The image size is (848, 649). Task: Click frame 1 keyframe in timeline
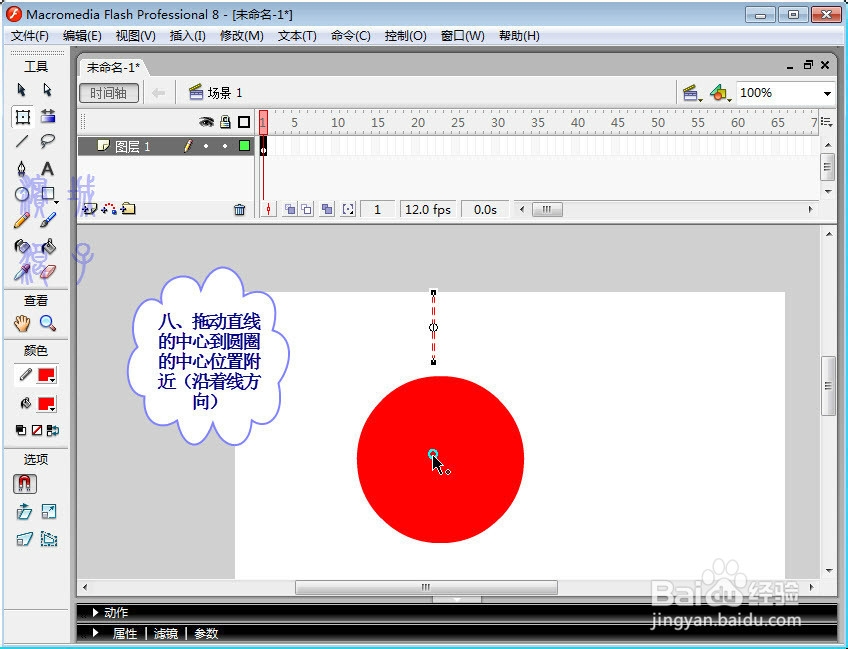tap(263, 146)
